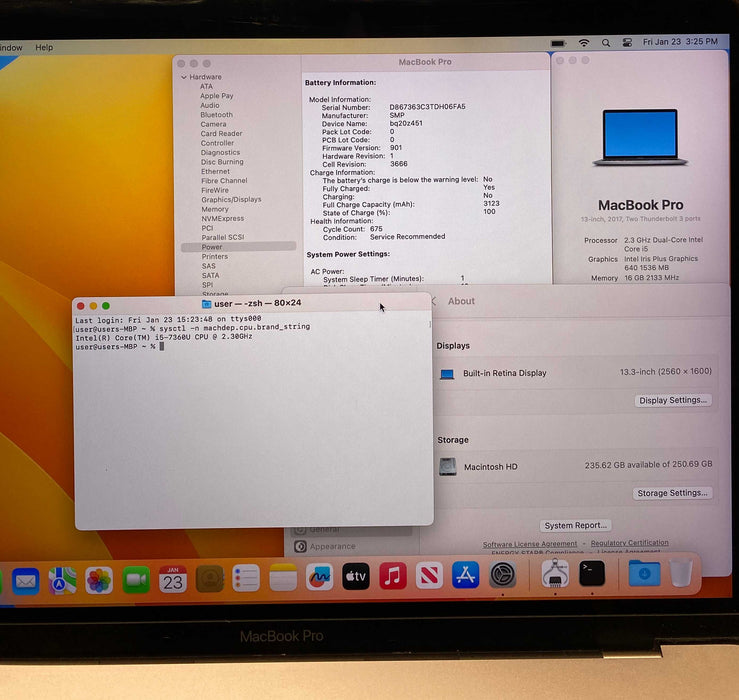The image size is (739, 700).
Task: Launch Reminders from the Dock
Action: (246, 578)
